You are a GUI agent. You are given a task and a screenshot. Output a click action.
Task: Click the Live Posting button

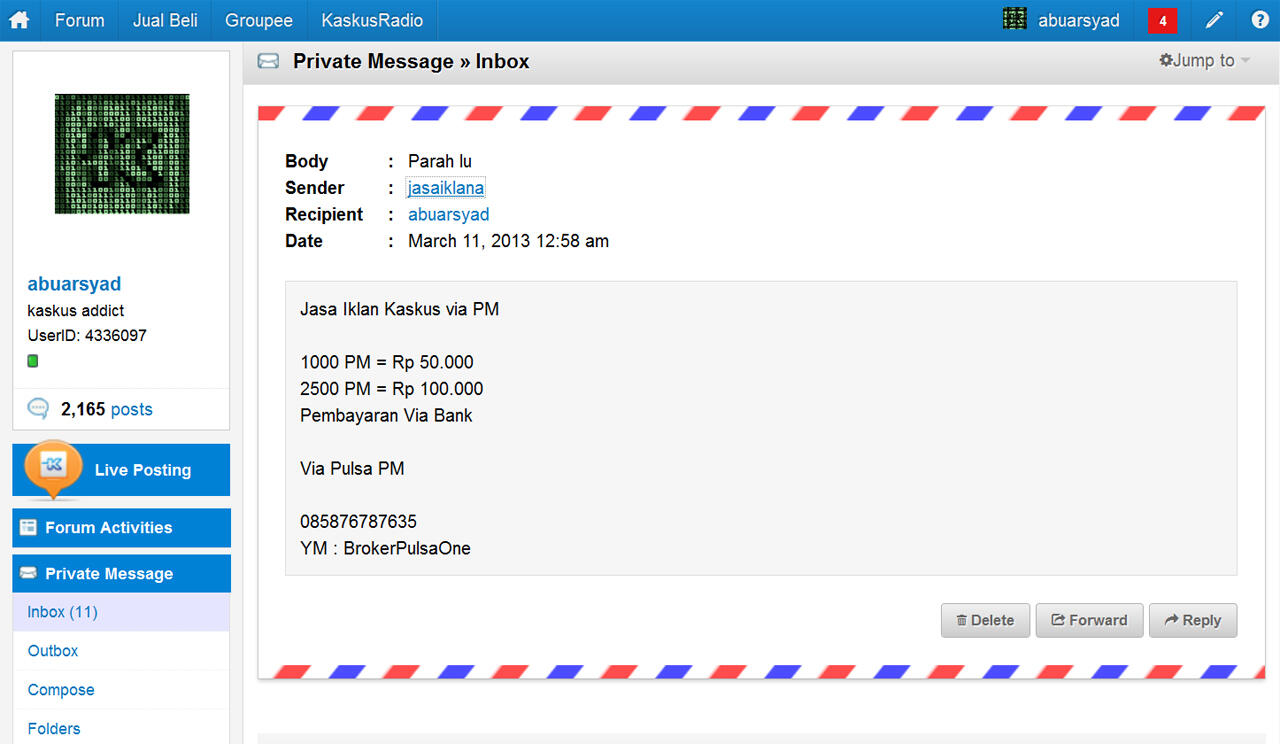pyautogui.click(x=121, y=470)
